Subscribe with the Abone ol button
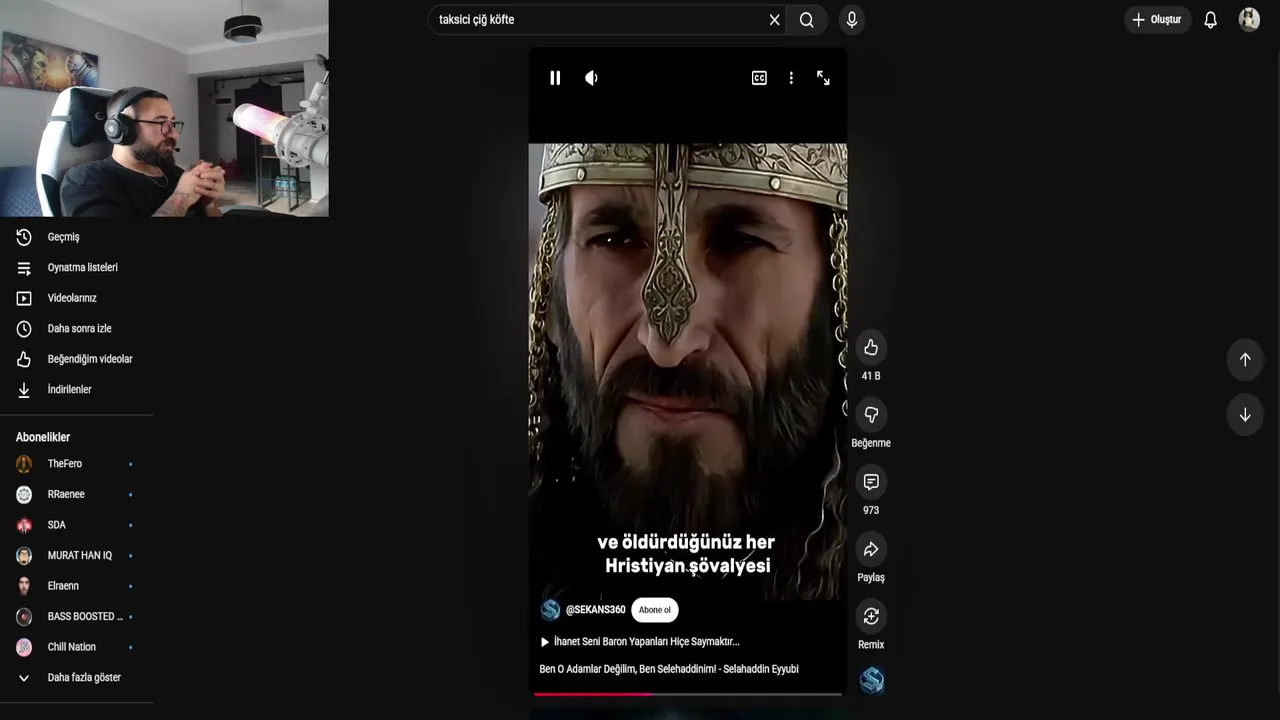The height and width of the screenshot is (720, 1280). (x=655, y=610)
